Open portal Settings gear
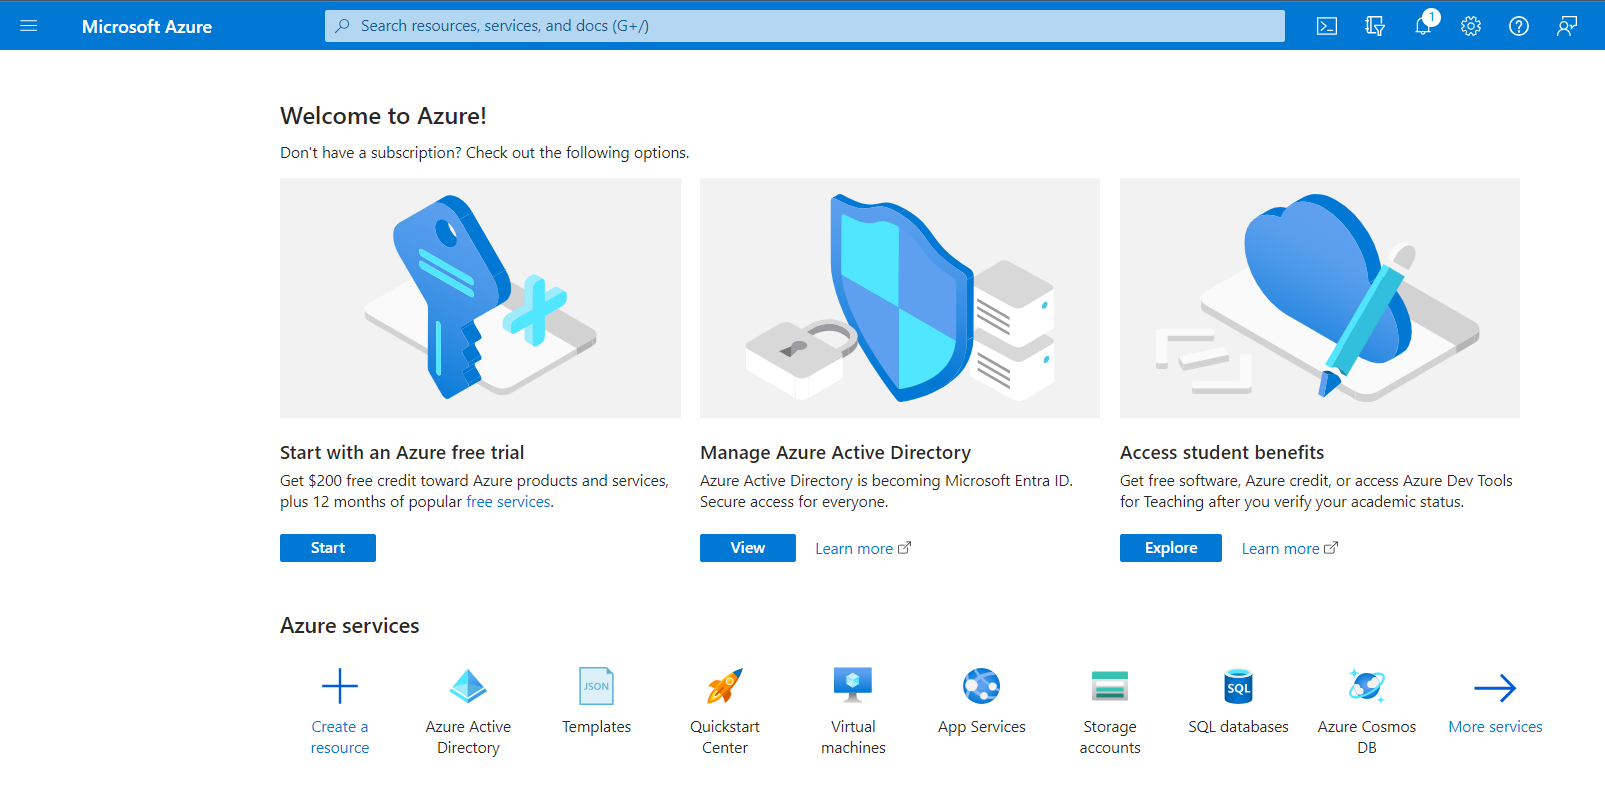 pyautogui.click(x=1471, y=26)
